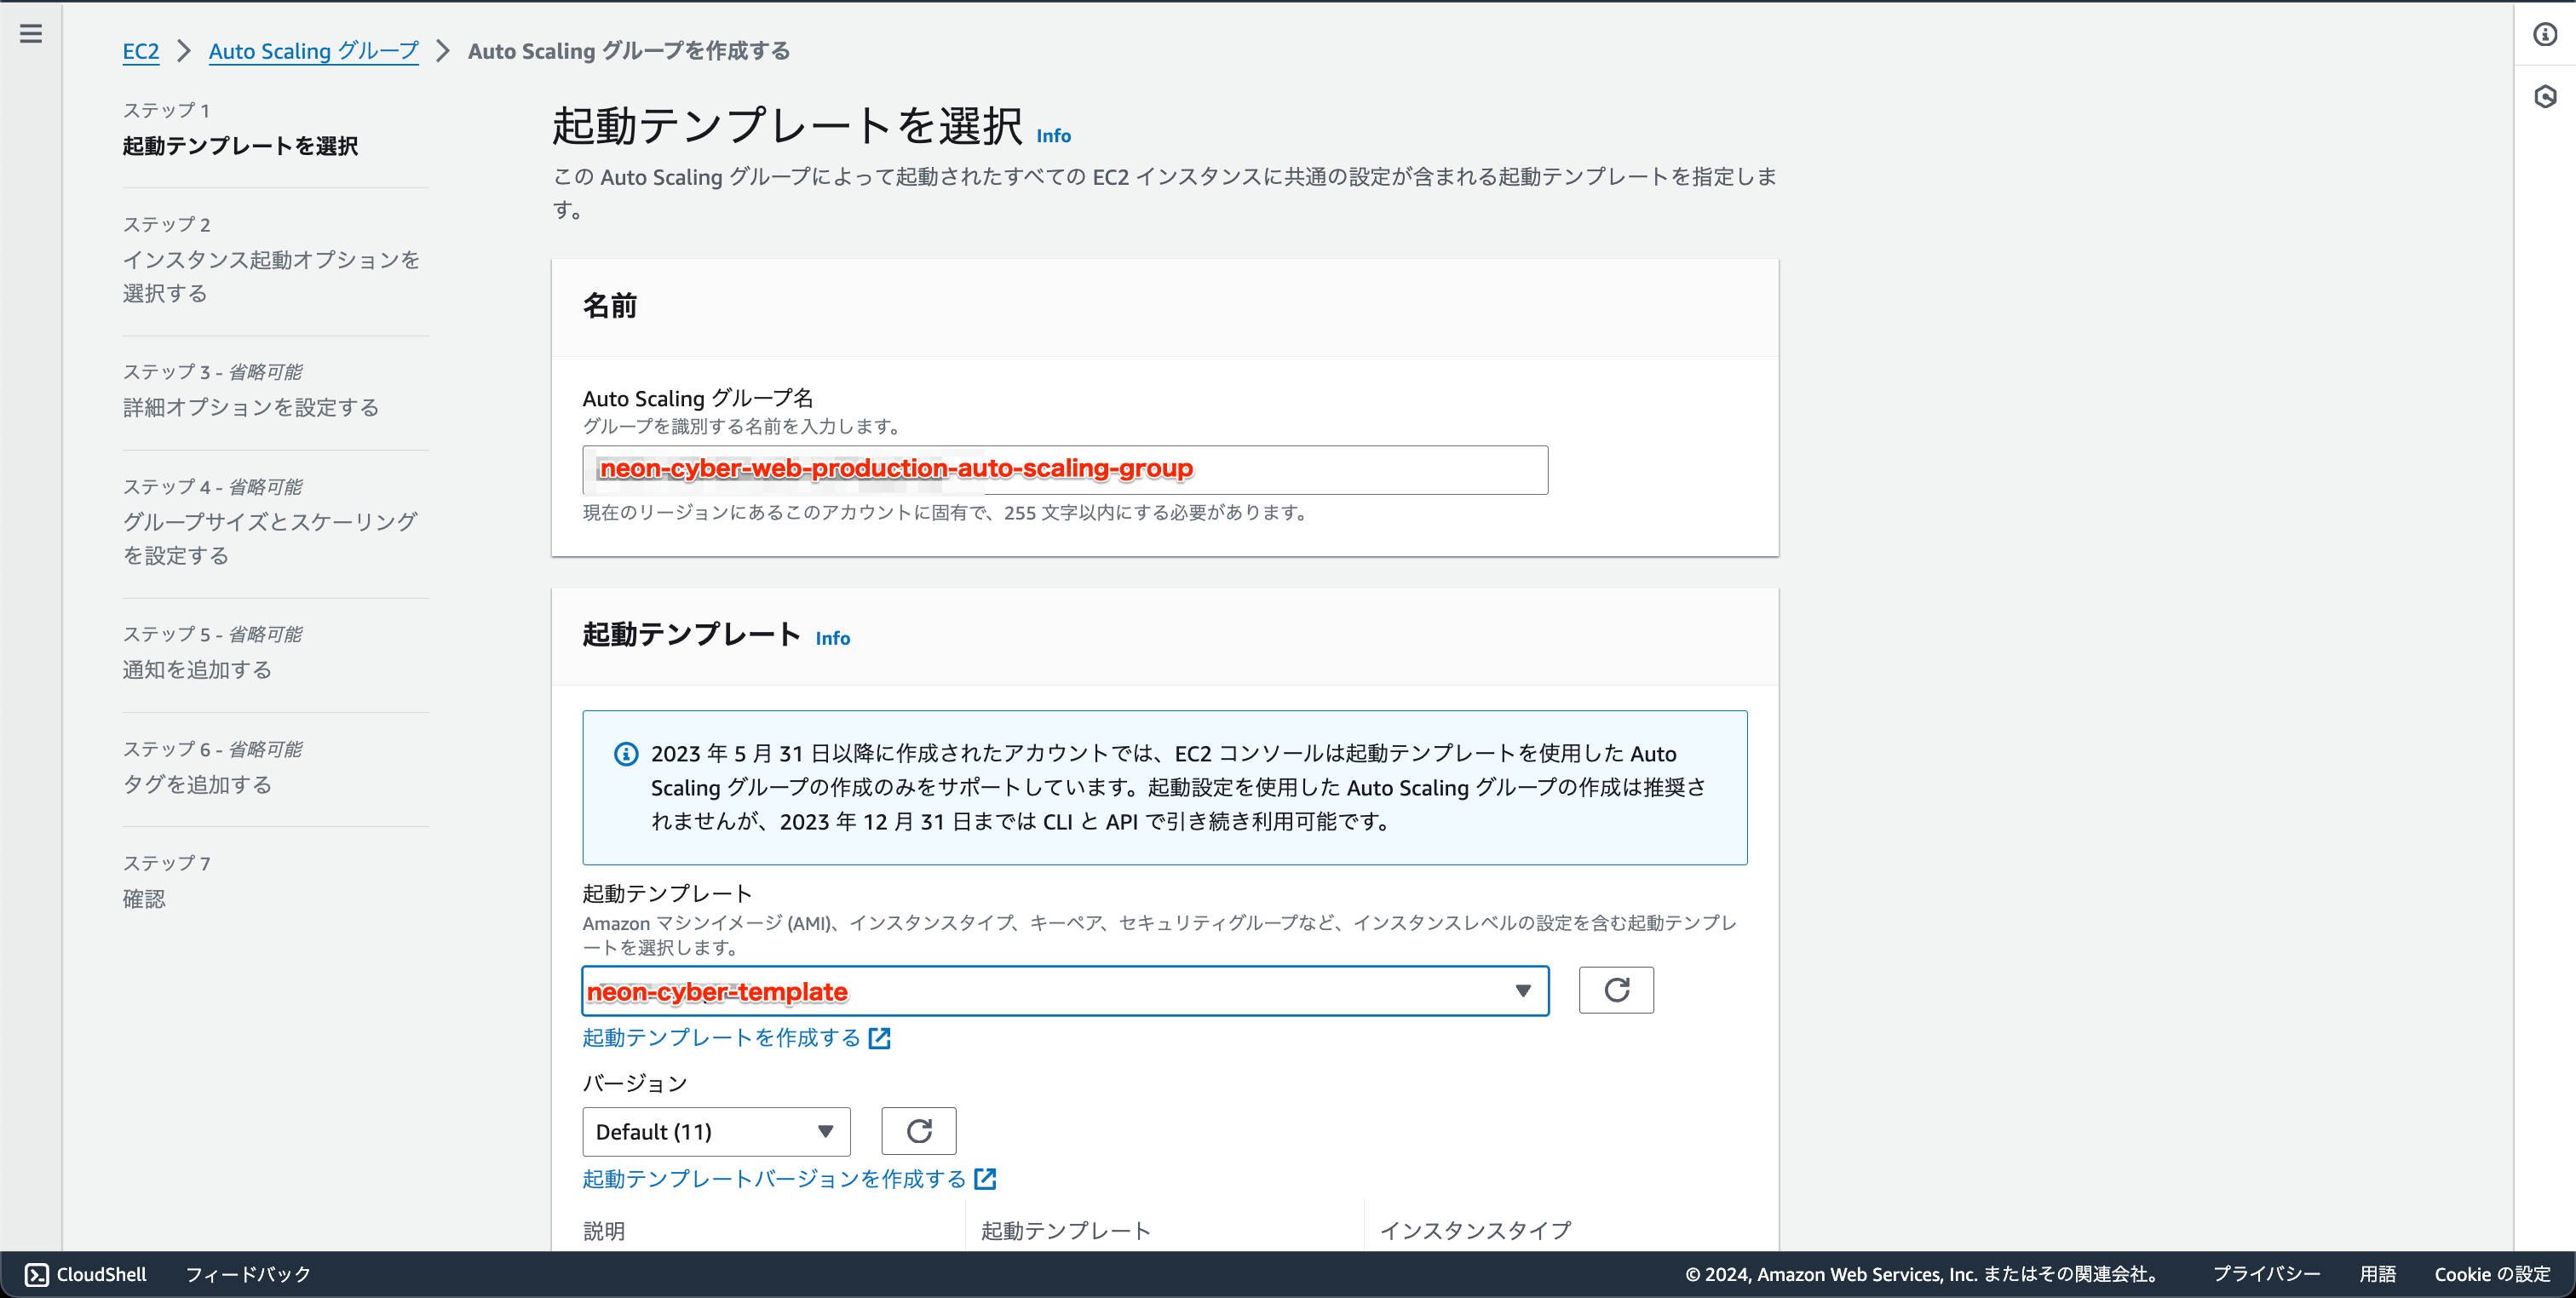The height and width of the screenshot is (1298, 2576).
Task: Open the Auto Scaling グループ breadcrumb link
Action: (312, 51)
